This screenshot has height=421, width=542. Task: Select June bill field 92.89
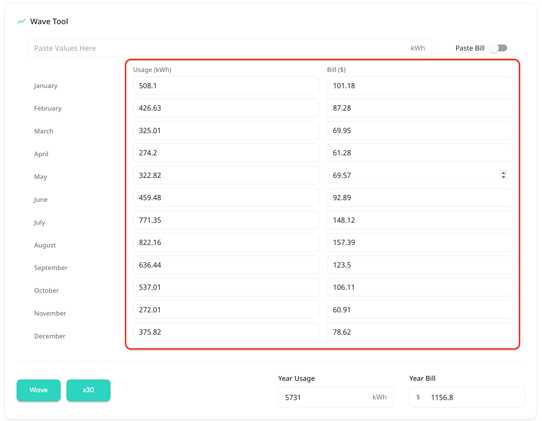click(420, 198)
